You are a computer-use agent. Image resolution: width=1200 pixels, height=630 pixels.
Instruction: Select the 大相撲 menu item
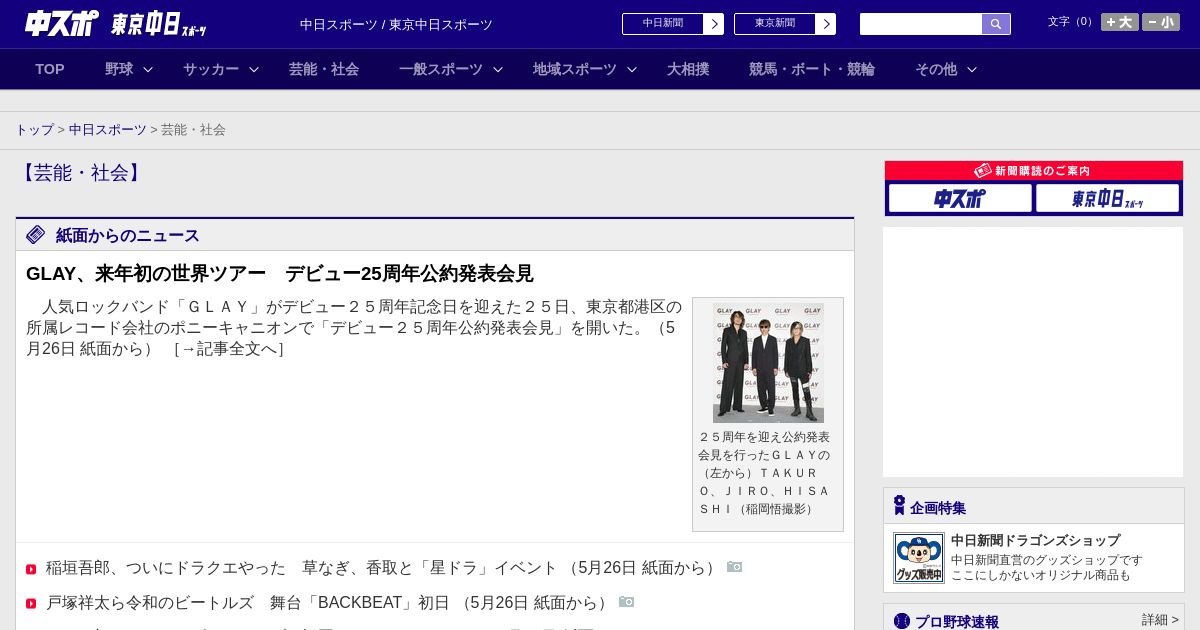[688, 69]
